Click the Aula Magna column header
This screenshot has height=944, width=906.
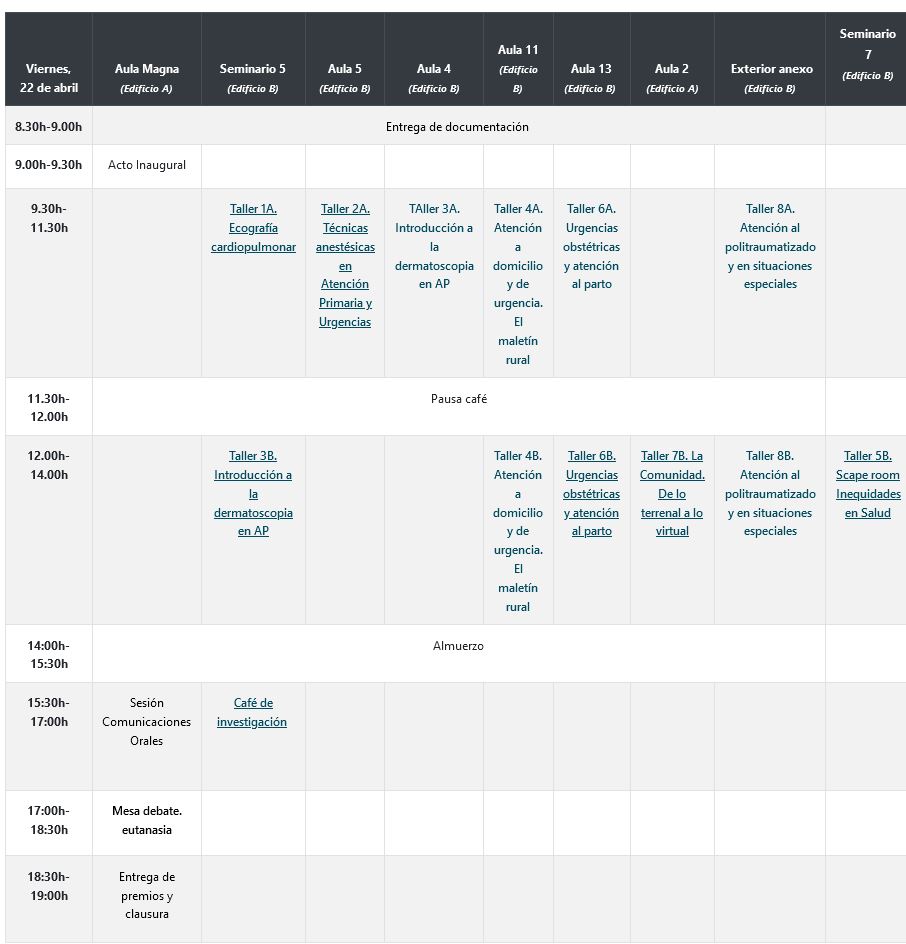[147, 69]
